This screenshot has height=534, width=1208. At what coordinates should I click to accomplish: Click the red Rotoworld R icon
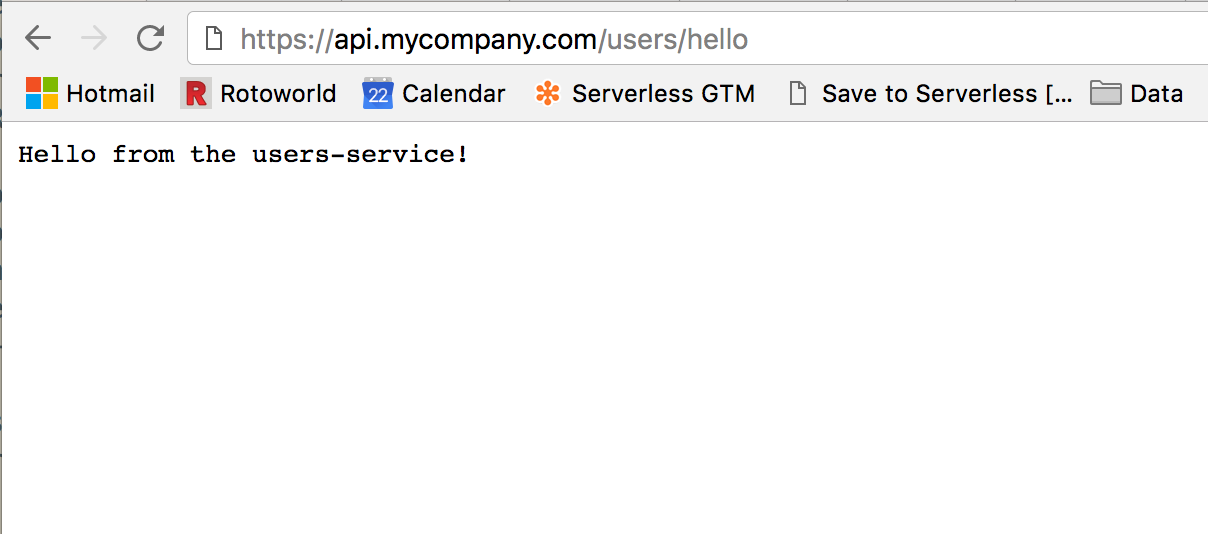coord(196,94)
